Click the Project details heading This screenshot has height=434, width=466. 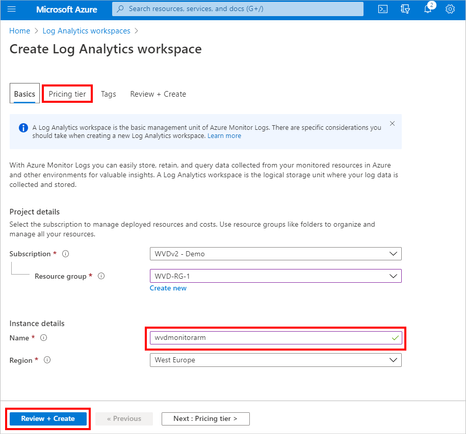(x=35, y=212)
